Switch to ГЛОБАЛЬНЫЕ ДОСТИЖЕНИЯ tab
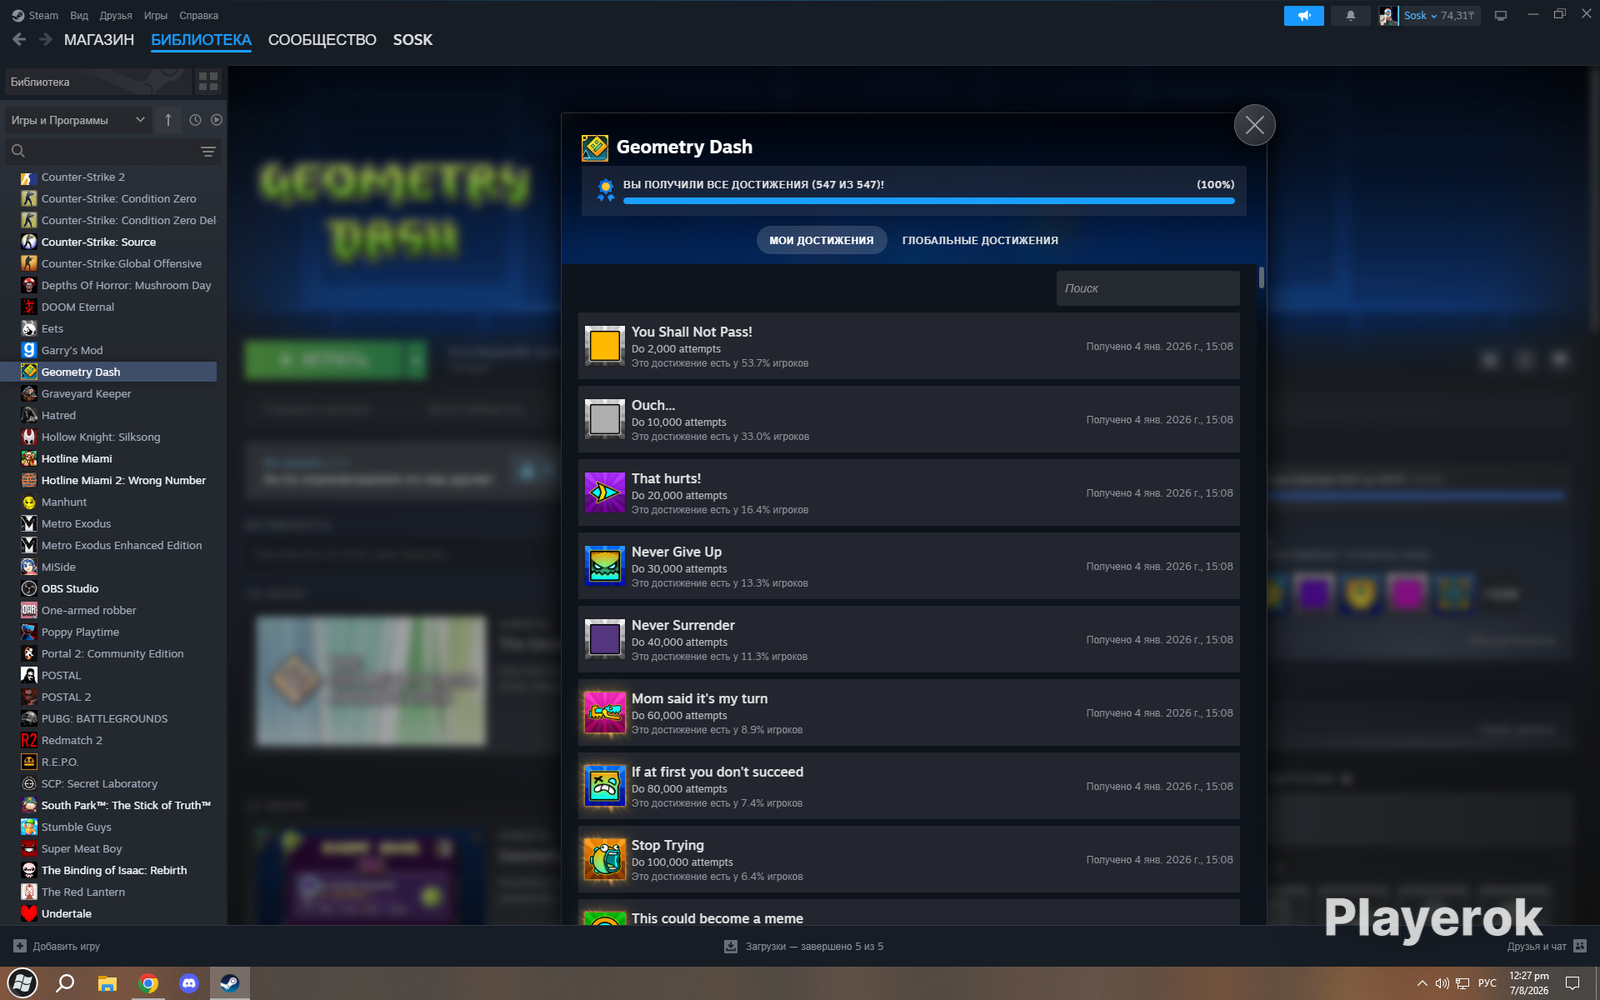1600x1000 pixels. coord(980,240)
